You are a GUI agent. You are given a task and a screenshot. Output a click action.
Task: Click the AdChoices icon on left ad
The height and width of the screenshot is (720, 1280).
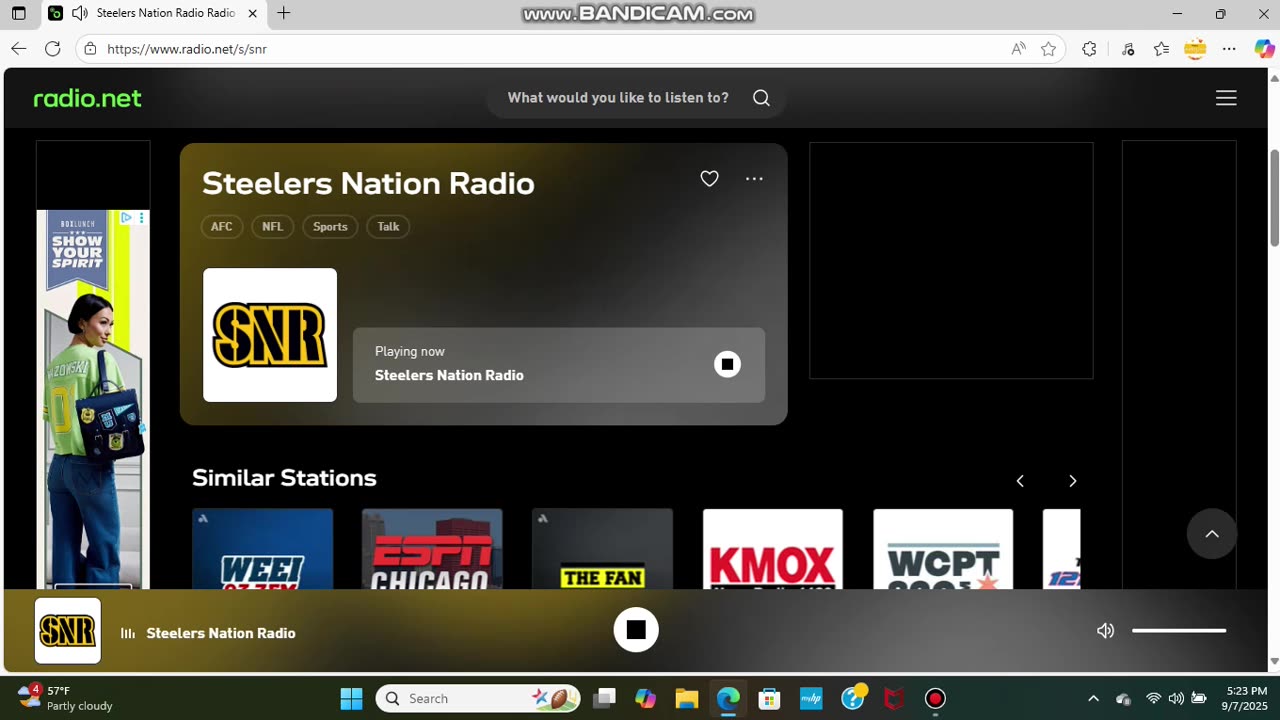[127, 217]
